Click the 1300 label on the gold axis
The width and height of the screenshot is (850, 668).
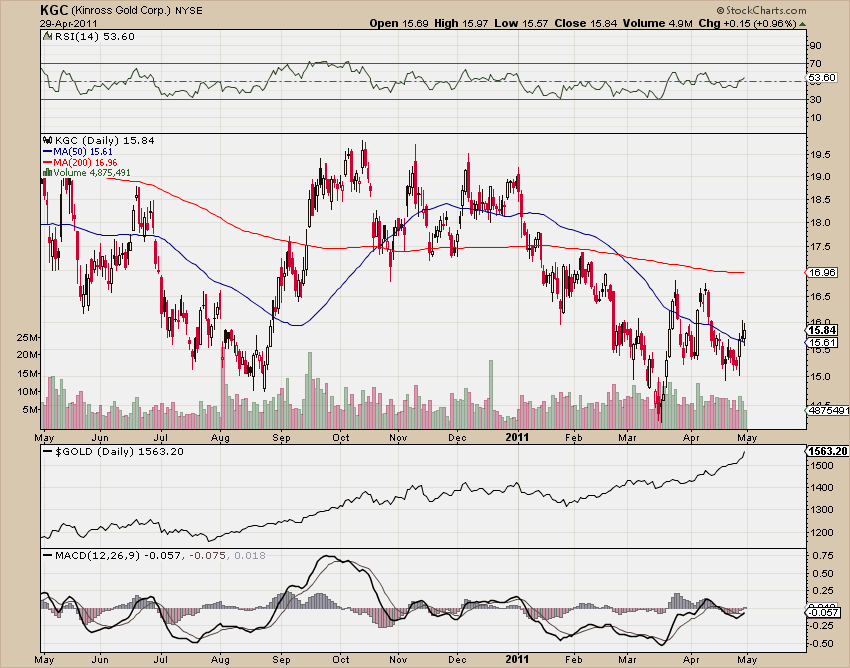pos(822,510)
